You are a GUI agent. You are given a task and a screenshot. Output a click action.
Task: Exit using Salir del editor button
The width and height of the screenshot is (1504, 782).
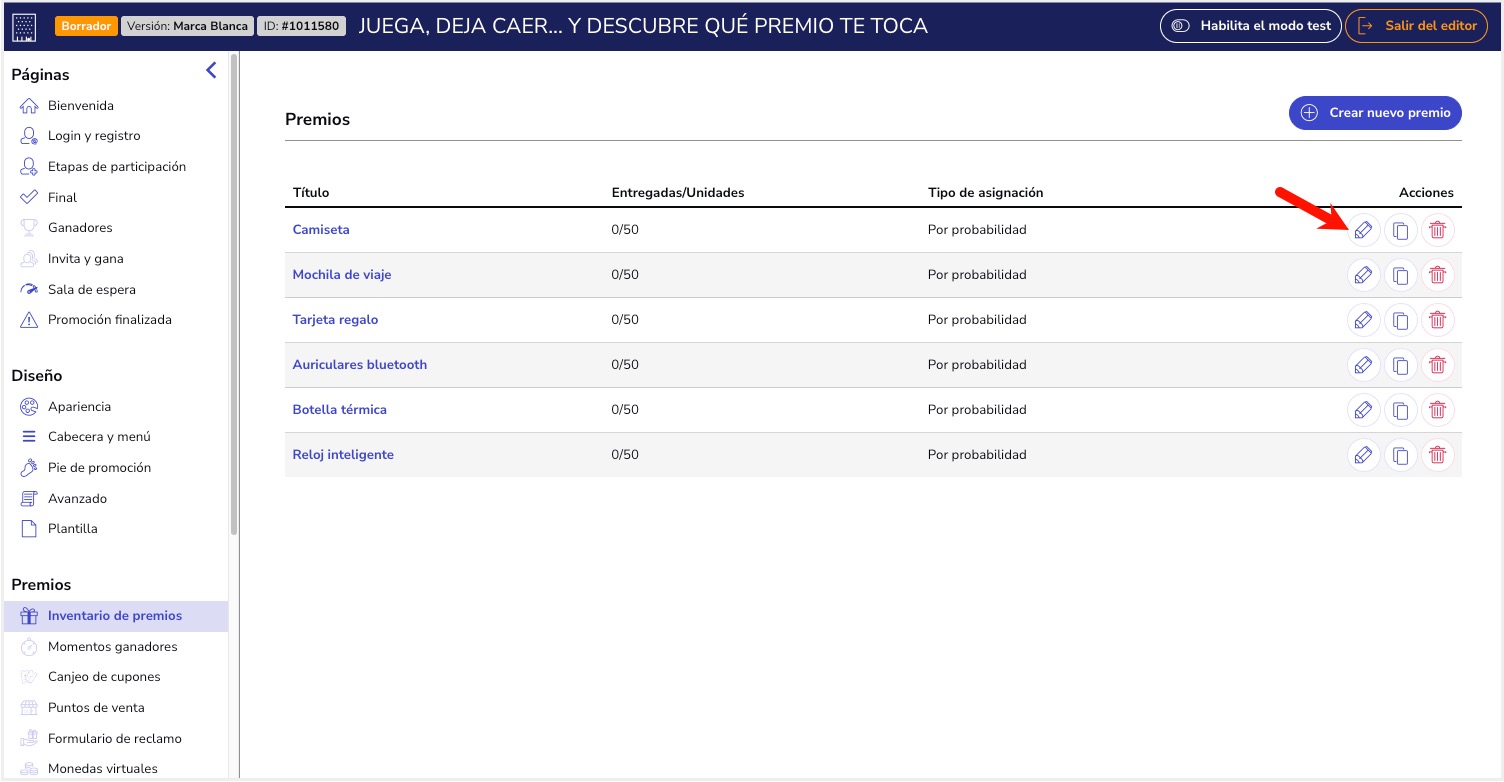click(x=1416, y=26)
